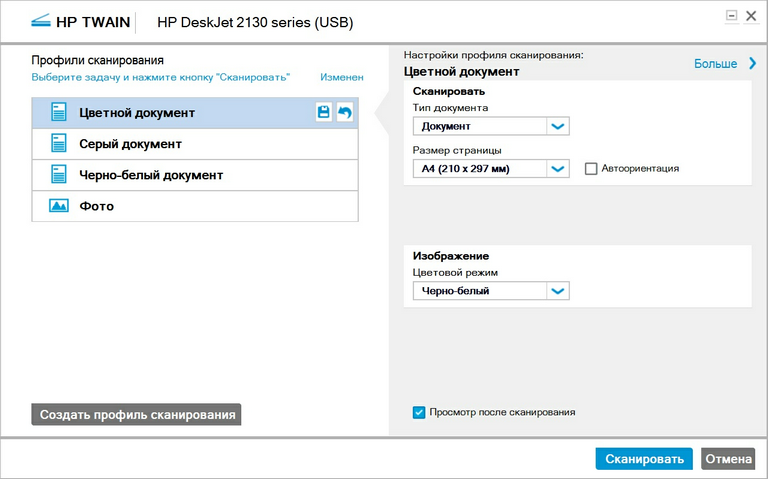Click the Изменен status link
Viewport: 768px width, 479px height.
[342, 77]
